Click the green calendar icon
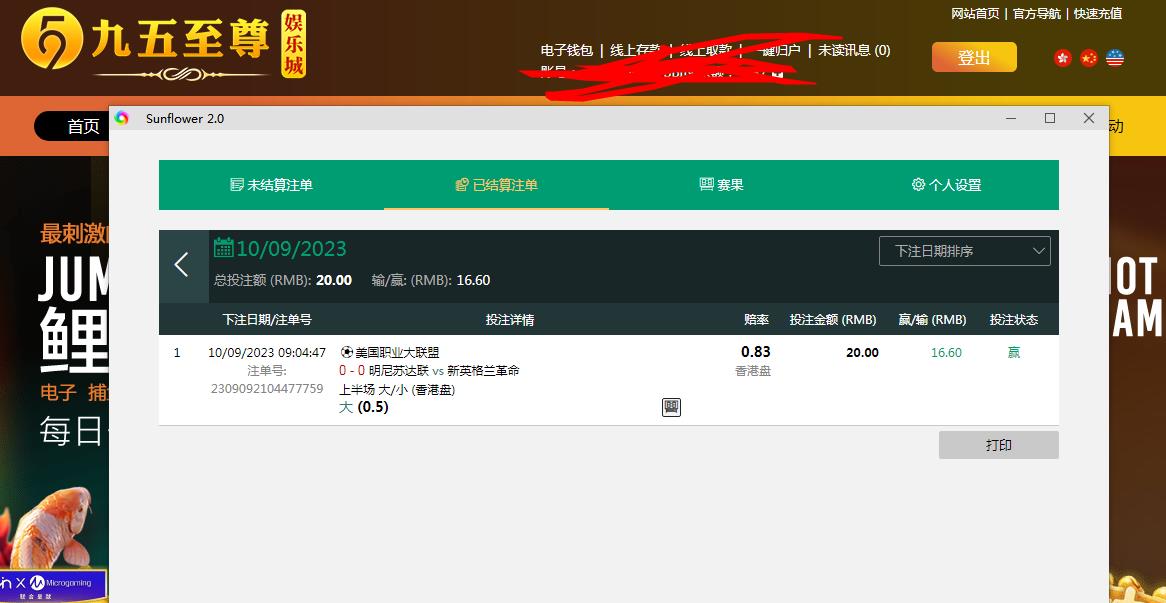 [x=224, y=248]
